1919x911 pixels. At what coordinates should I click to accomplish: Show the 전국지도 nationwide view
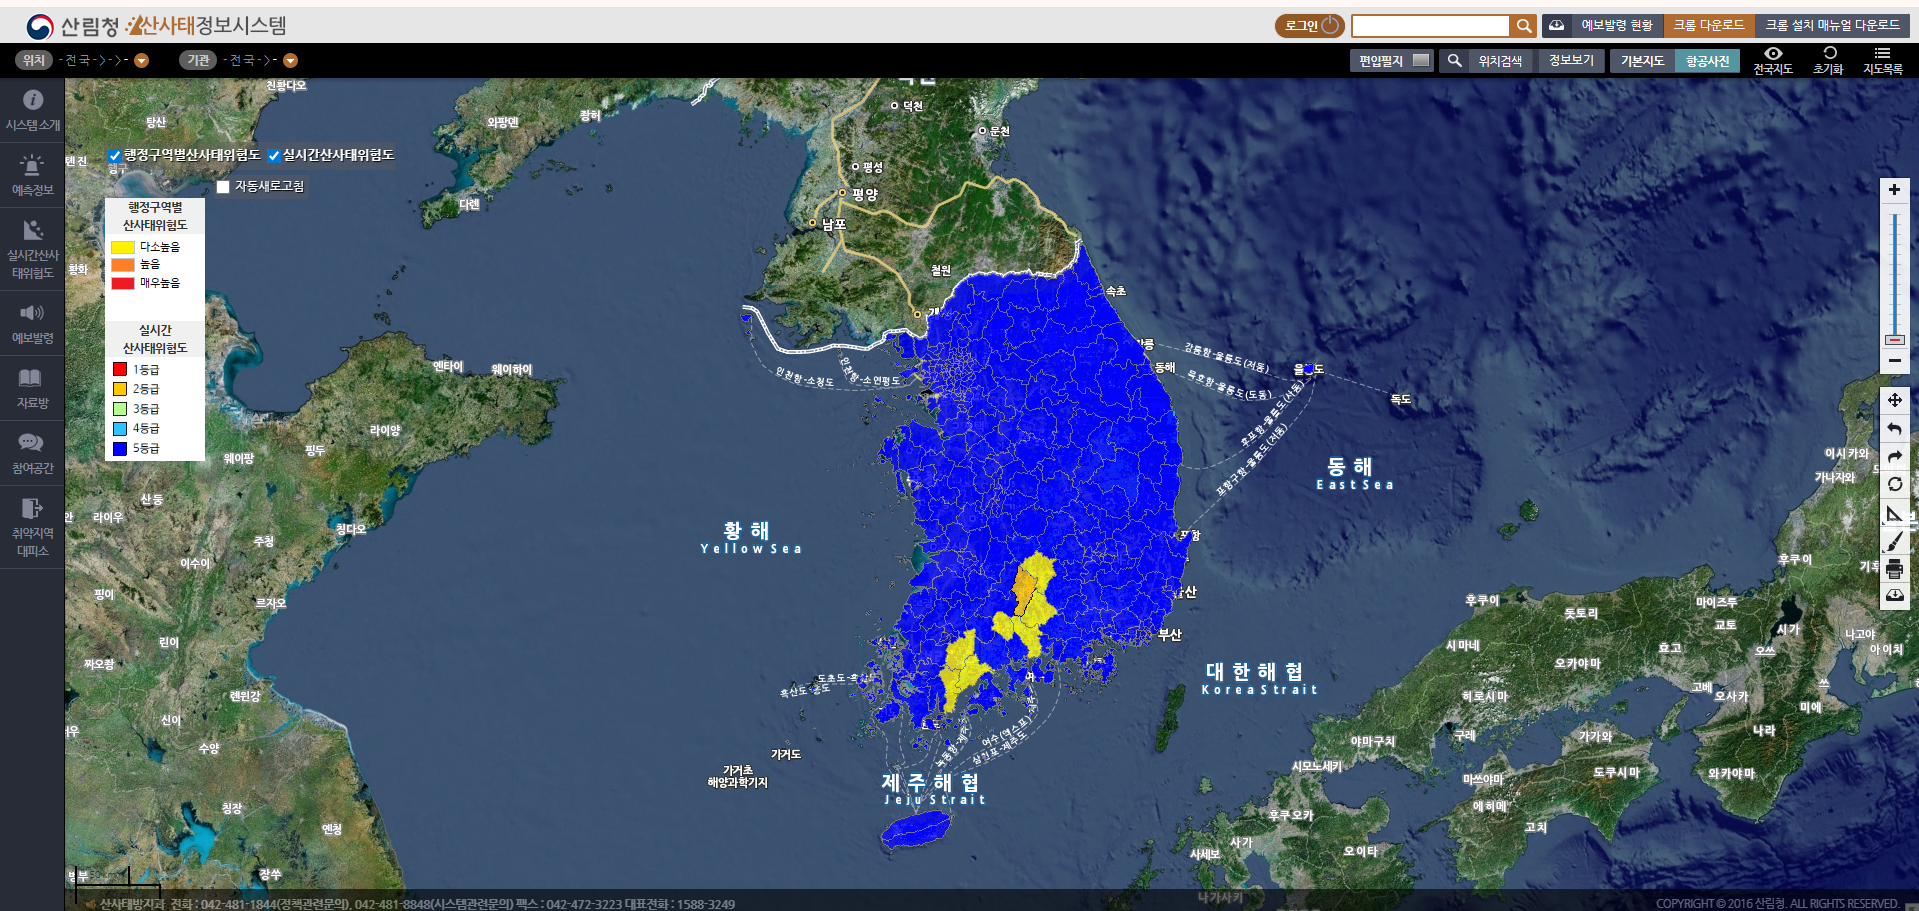(1773, 60)
